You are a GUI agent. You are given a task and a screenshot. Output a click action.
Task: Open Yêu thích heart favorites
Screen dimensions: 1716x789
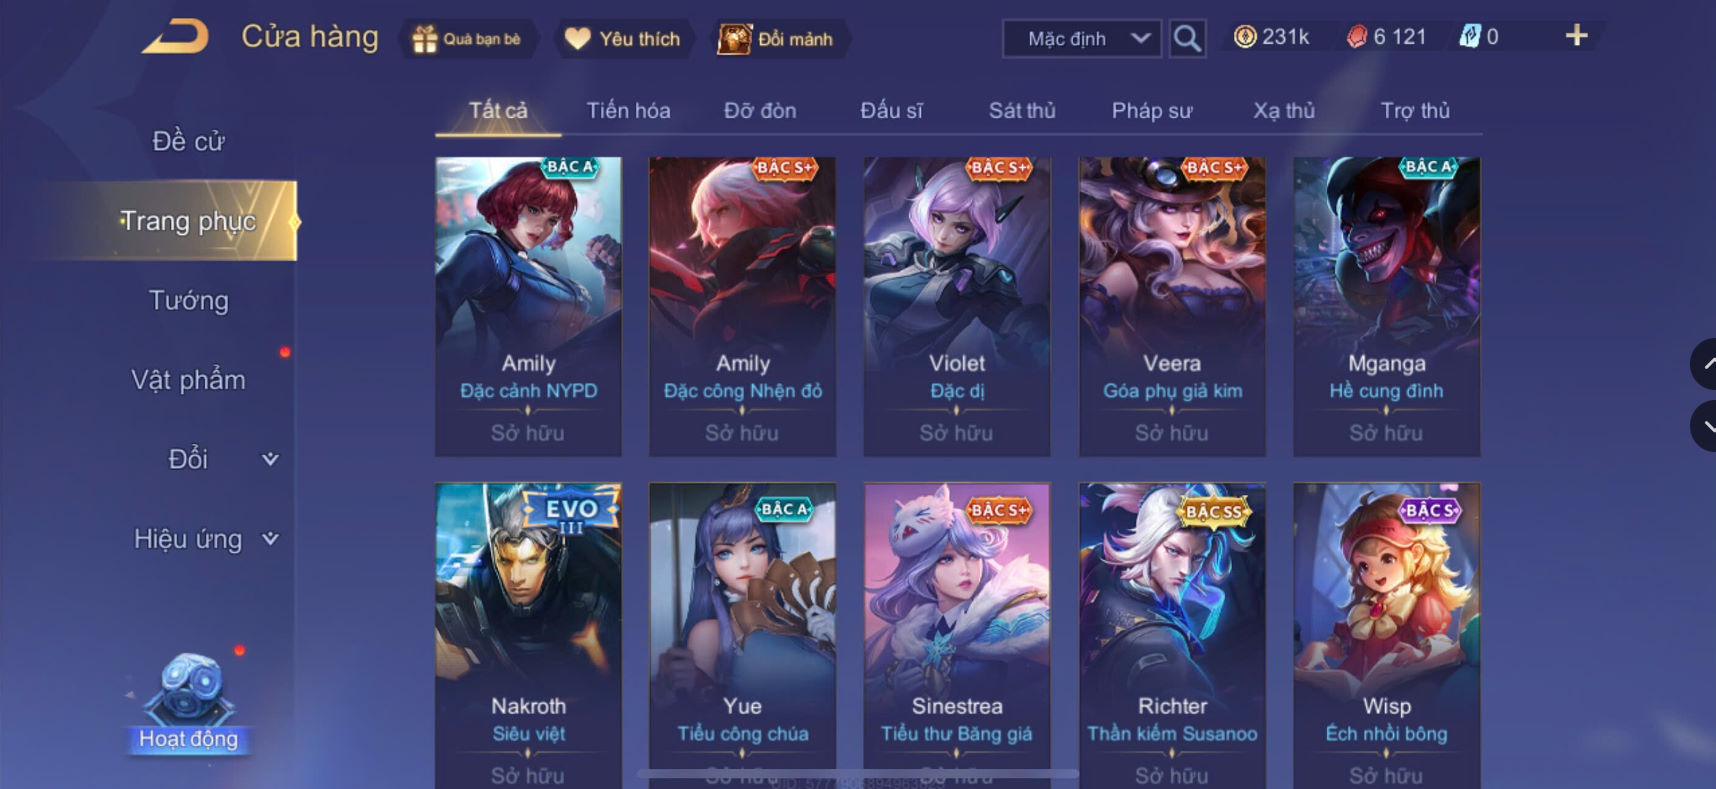(x=623, y=39)
